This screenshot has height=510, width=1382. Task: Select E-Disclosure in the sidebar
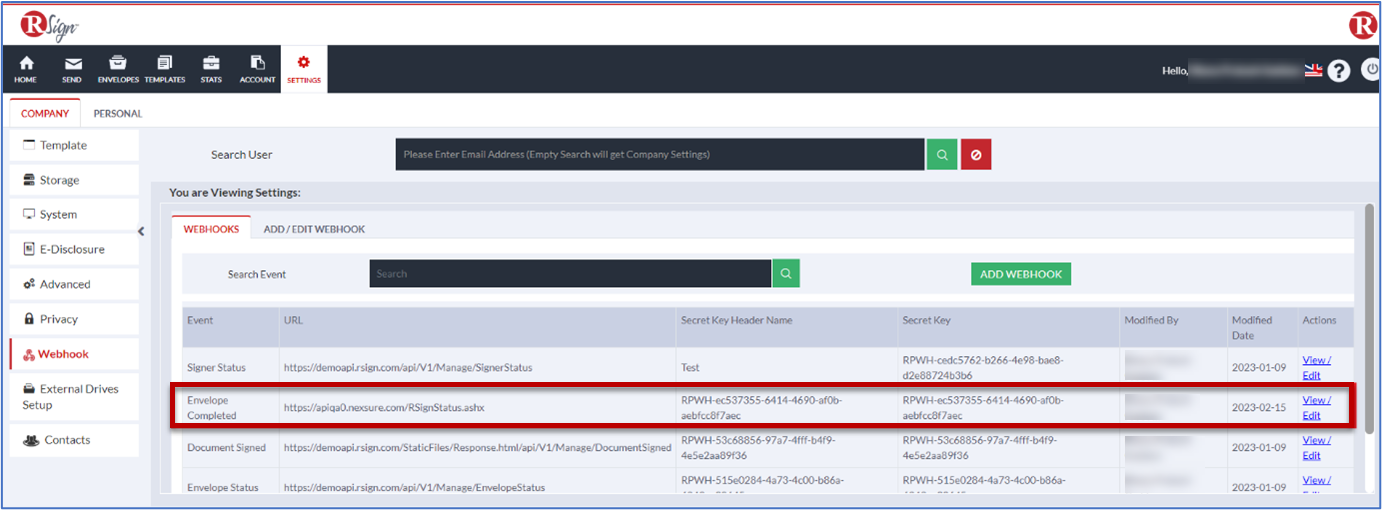point(74,249)
